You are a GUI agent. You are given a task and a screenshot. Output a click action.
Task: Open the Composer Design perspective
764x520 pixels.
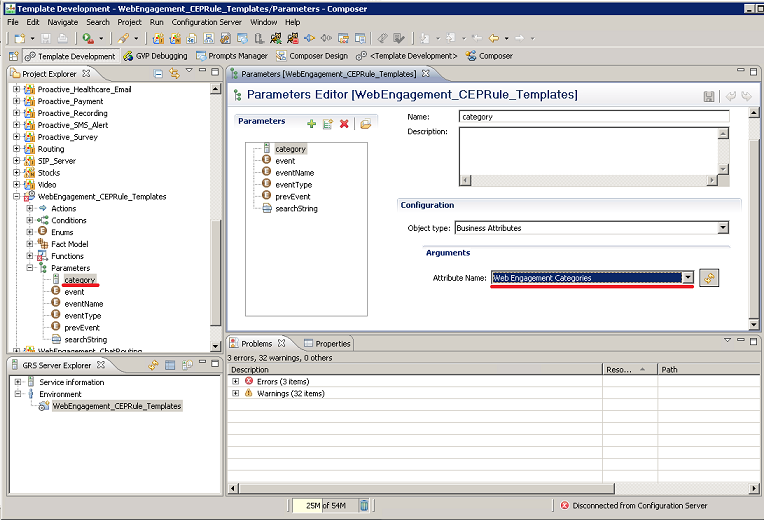312,56
